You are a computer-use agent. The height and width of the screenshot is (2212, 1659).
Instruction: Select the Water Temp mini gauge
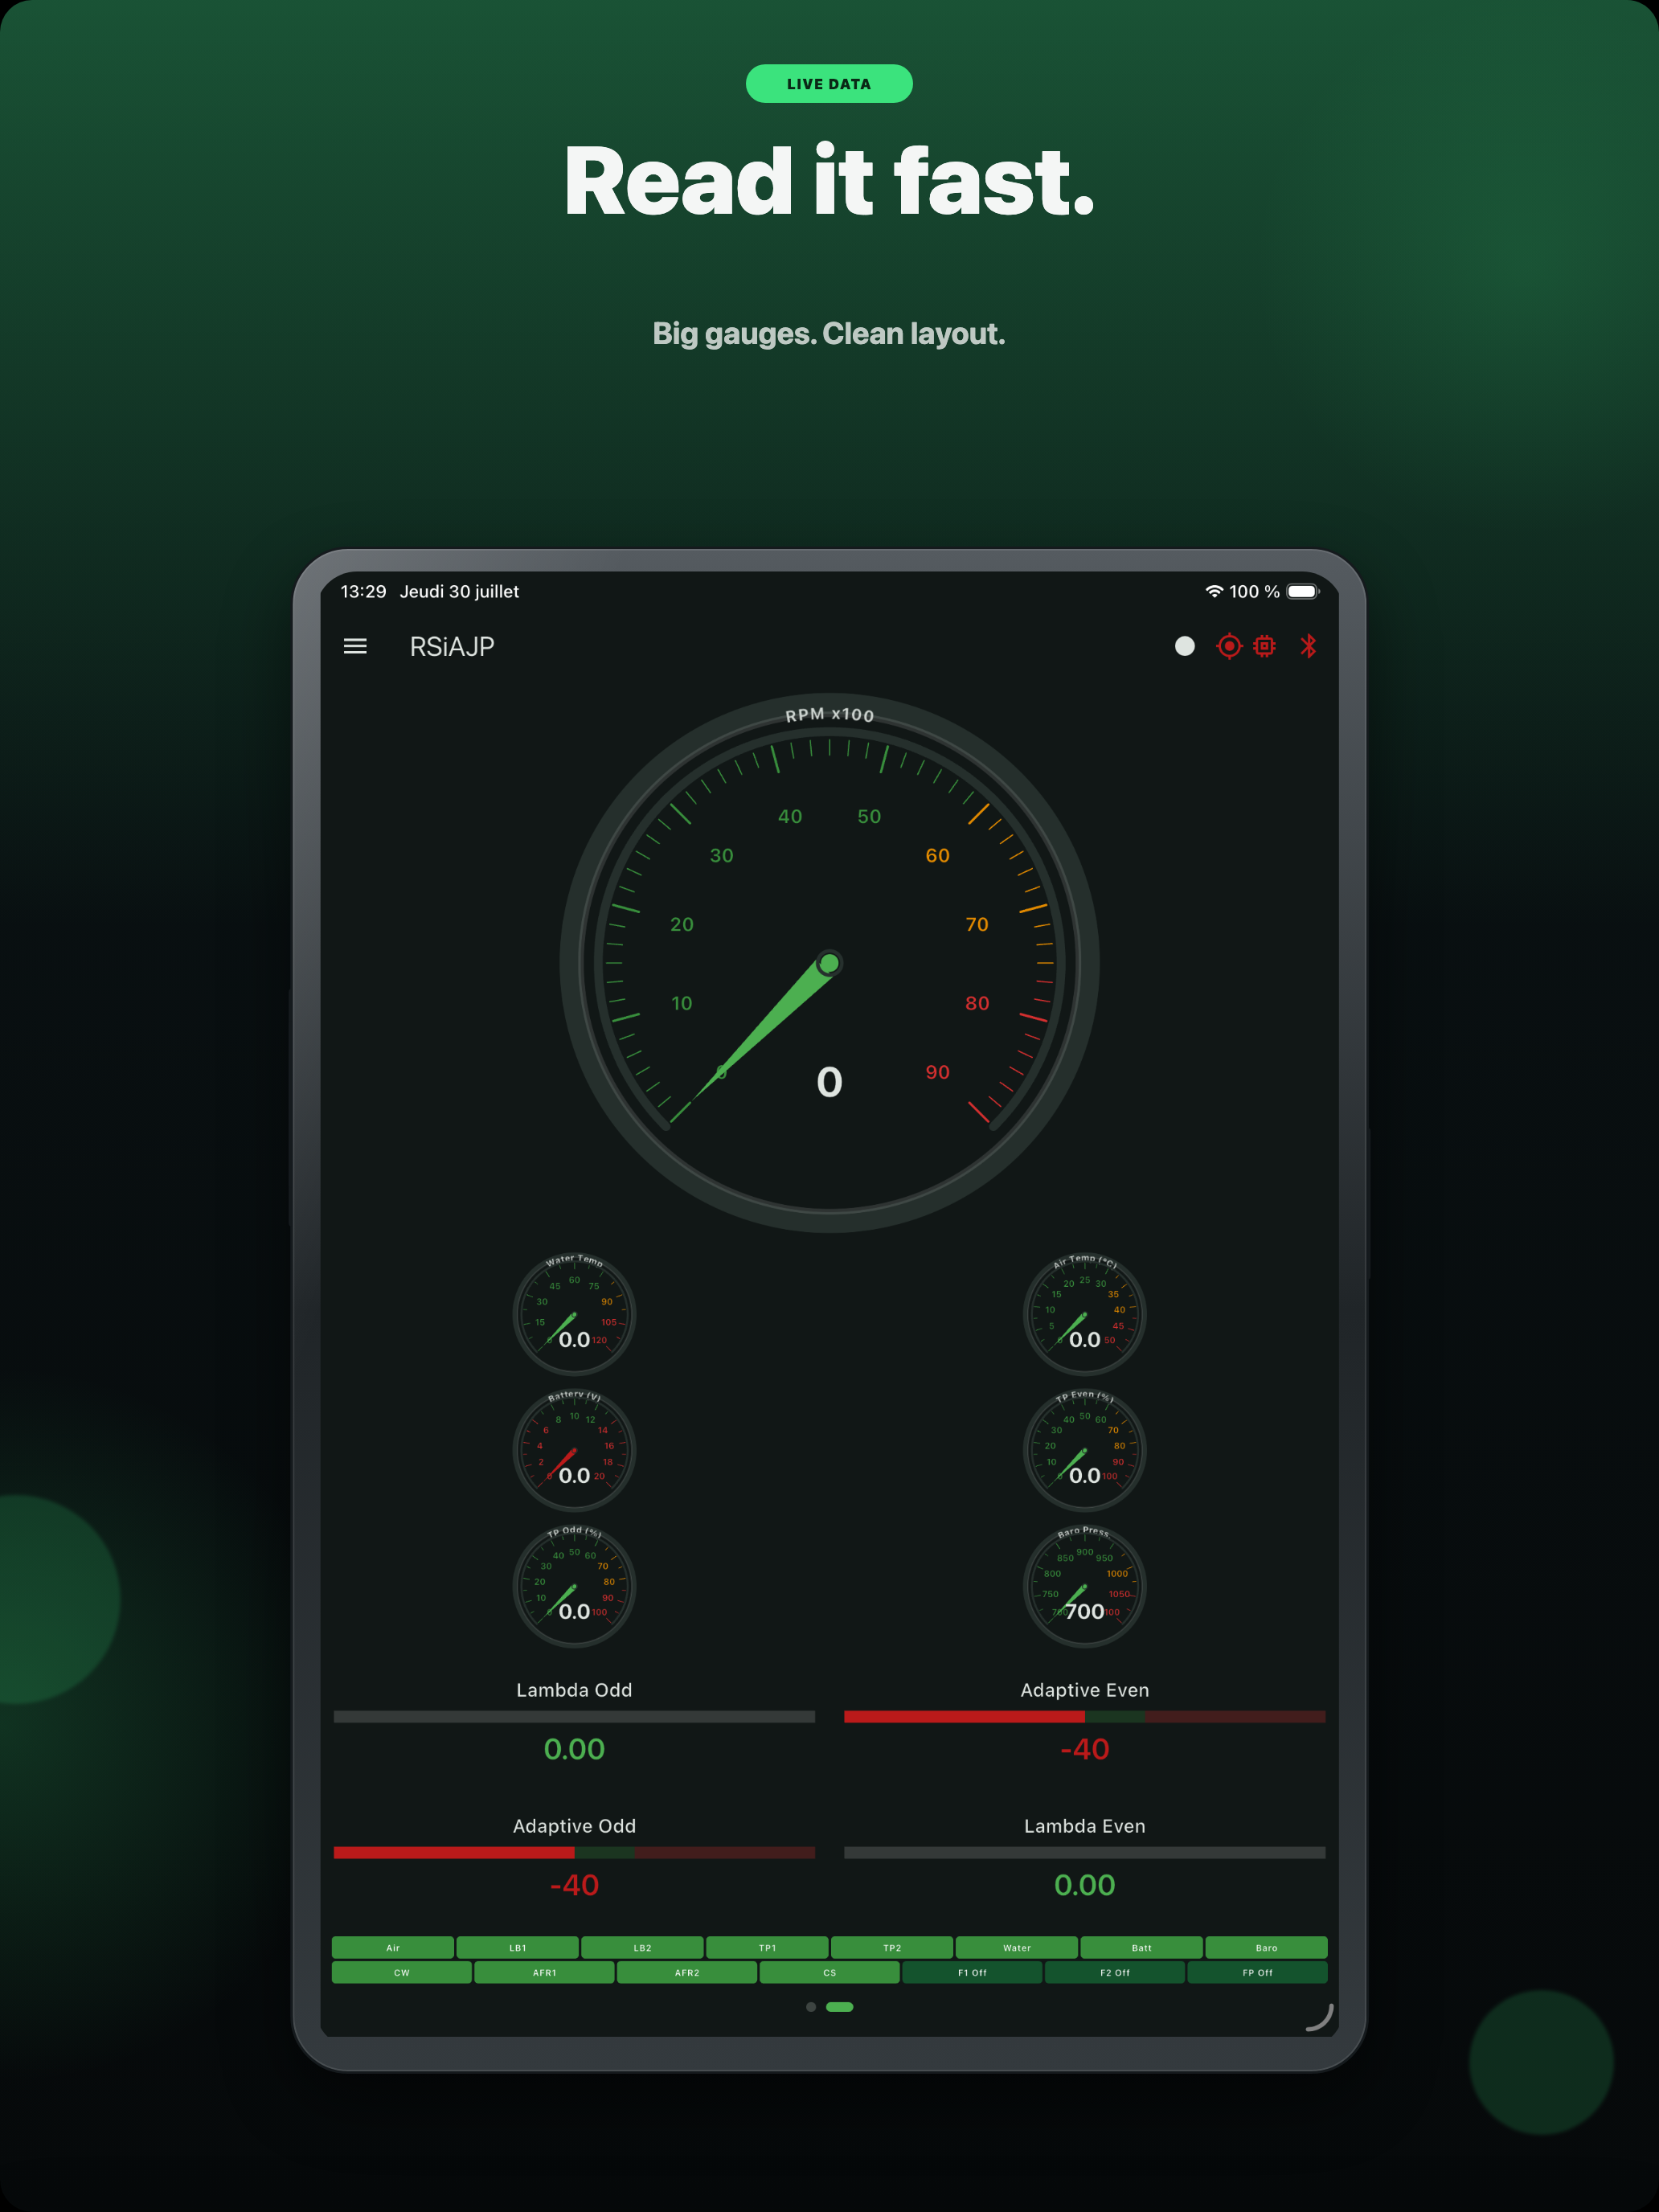(574, 1314)
